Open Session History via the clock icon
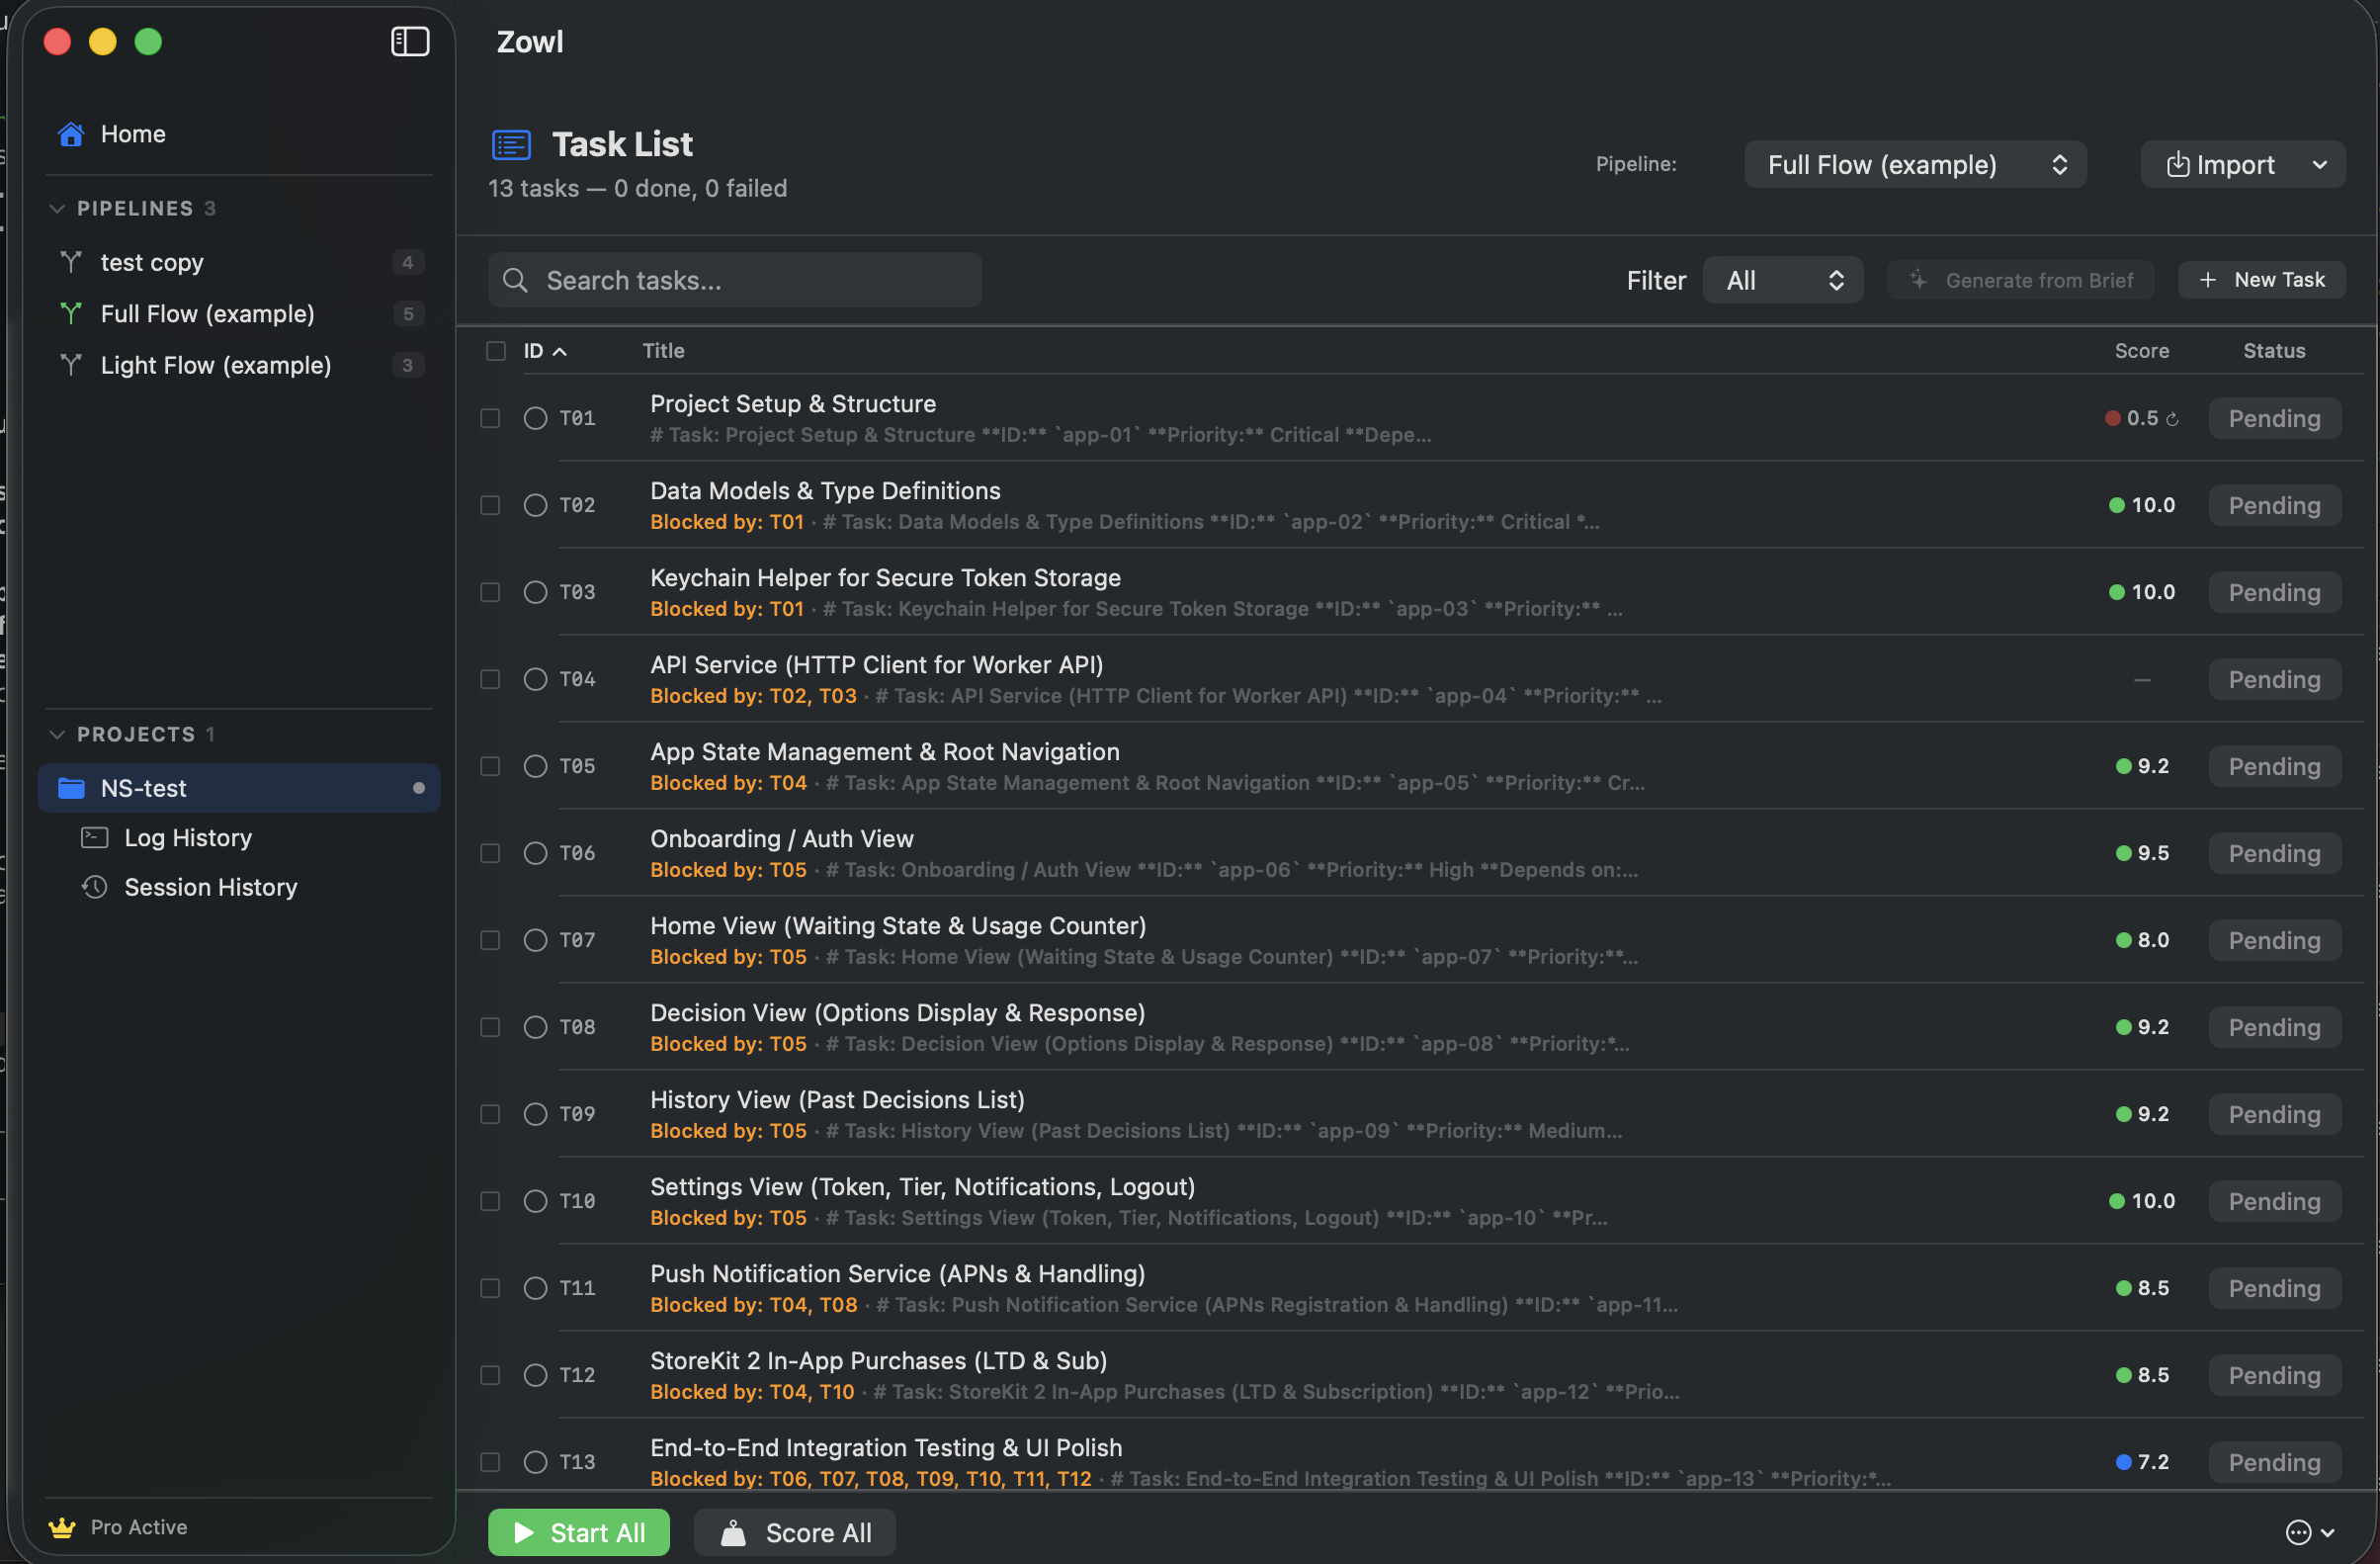Image resolution: width=2380 pixels, height=1564 pixels. (x=94, y=887)
